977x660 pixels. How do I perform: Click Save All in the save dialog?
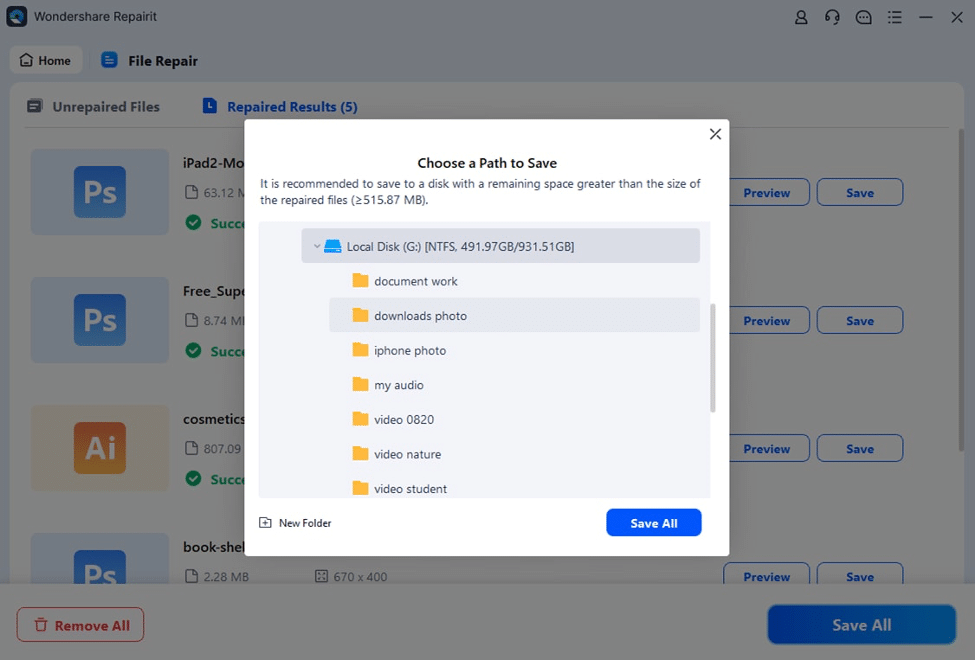pyautogui.click(x=653, y=522)
